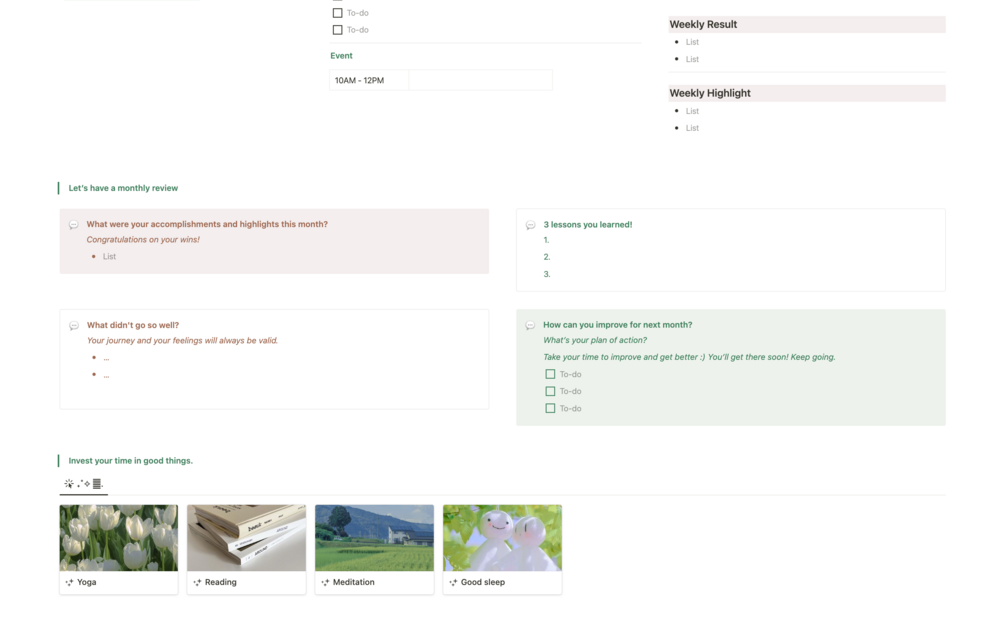The image size is (1005, 638).
Task: Click Congratulations on your wins! text
Action: tap(143, 240)
